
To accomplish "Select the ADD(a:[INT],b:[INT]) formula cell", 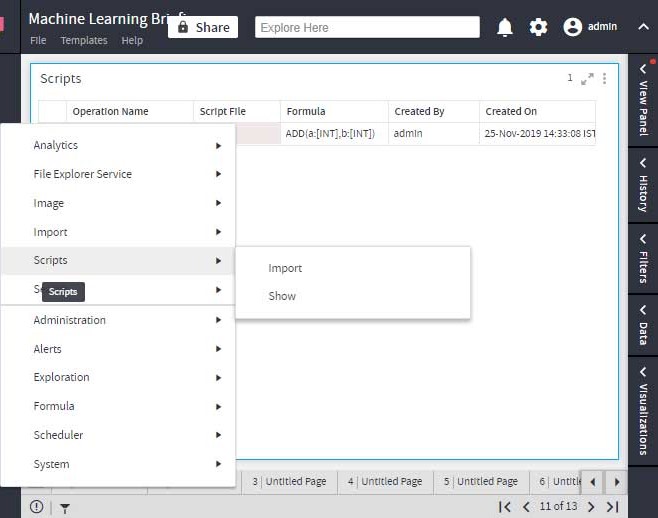I will pos(334,134).
